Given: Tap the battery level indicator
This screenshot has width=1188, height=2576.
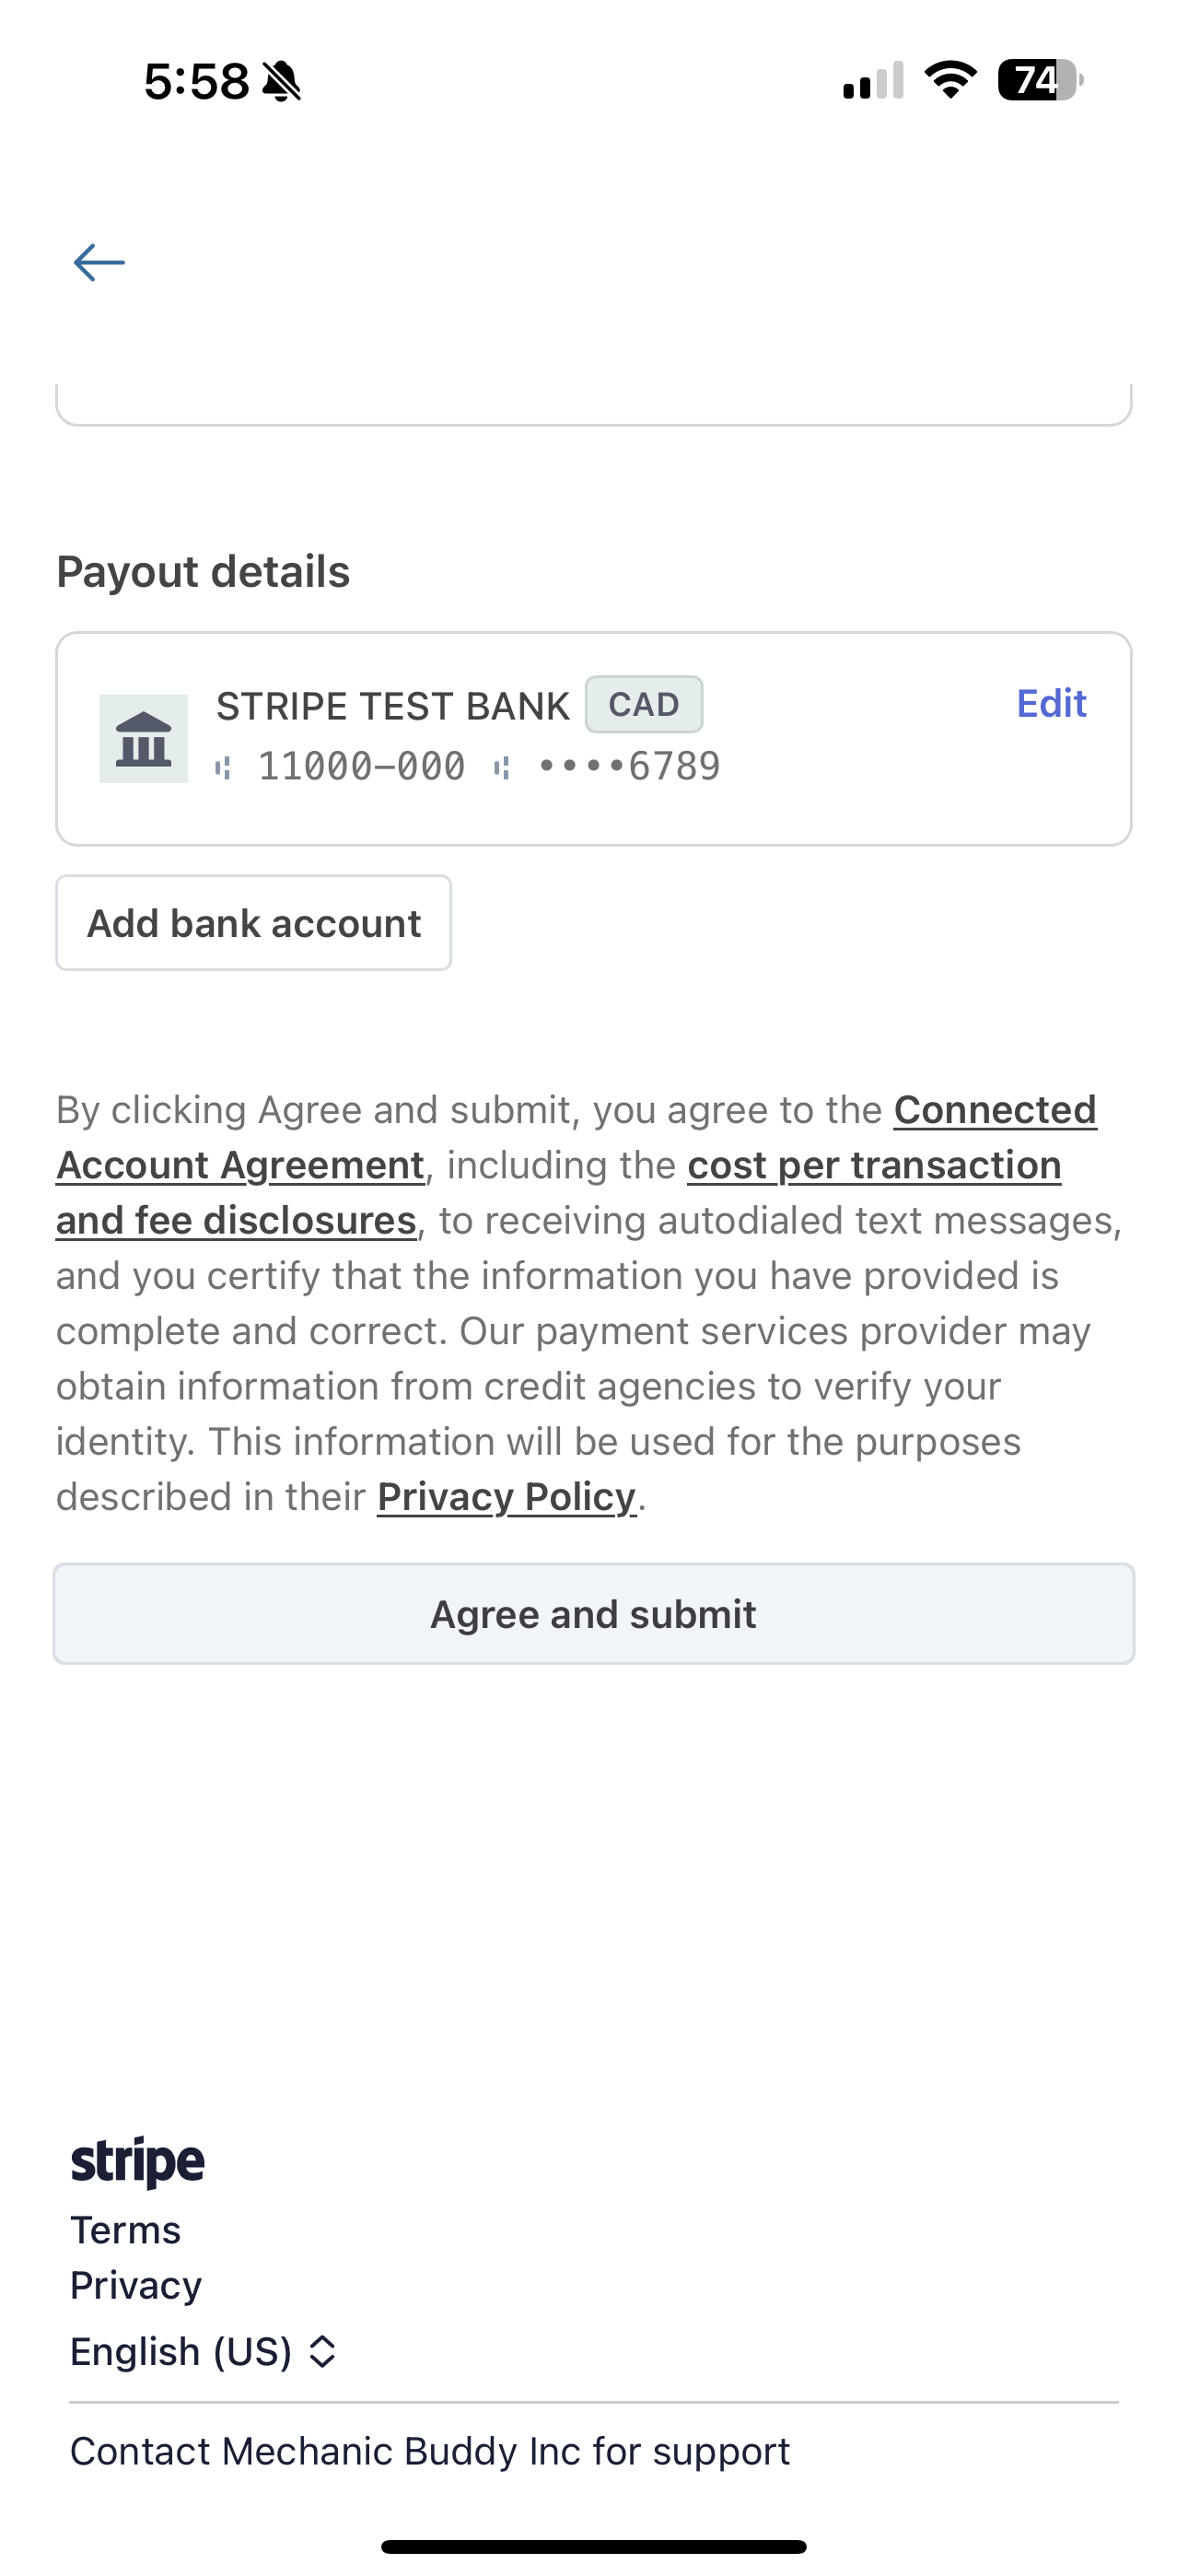Looking at the screenshot, I should click(1040, 80).
